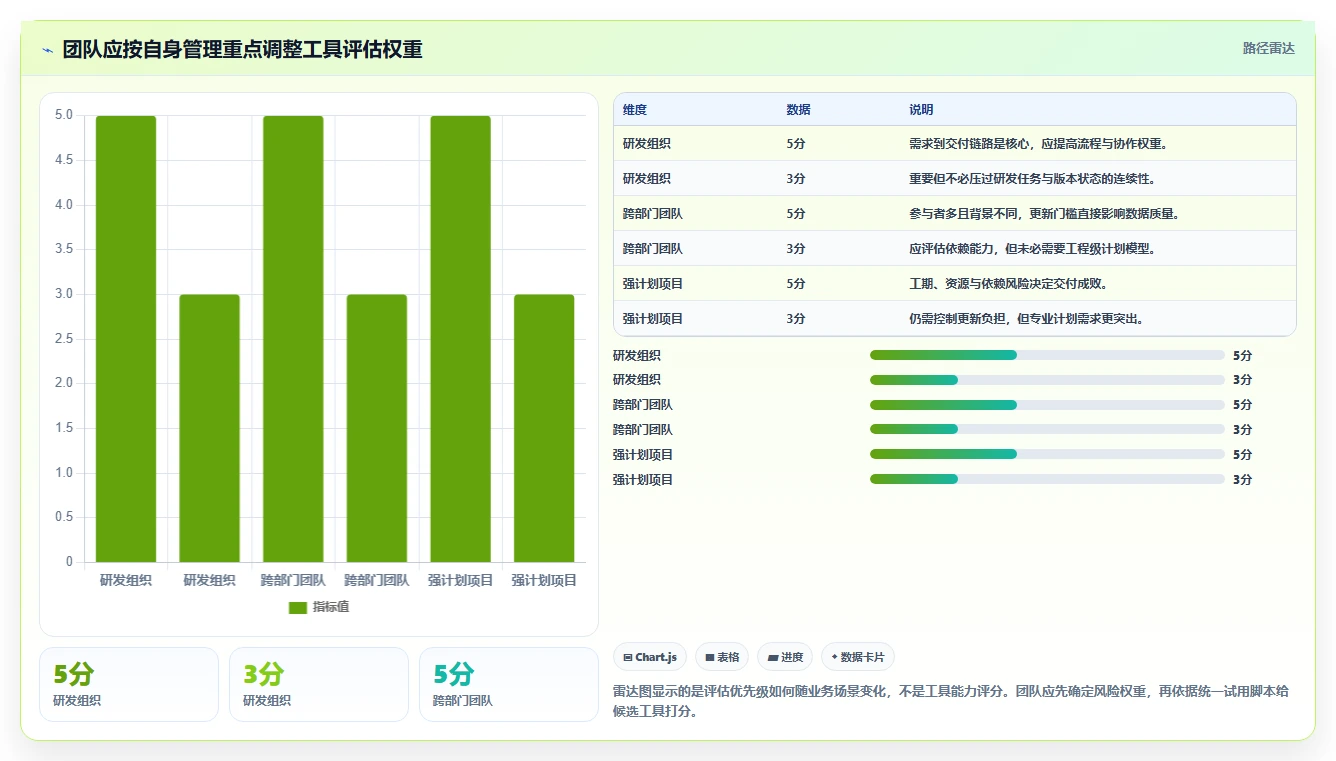Click the 1.5 y-axis label
This screenshot has height=761, width=1336.
click(x=64, y=428)
